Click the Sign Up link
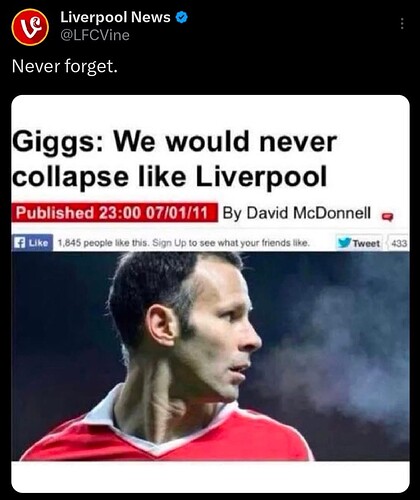The image size is (420, 500). pos(169,243)
